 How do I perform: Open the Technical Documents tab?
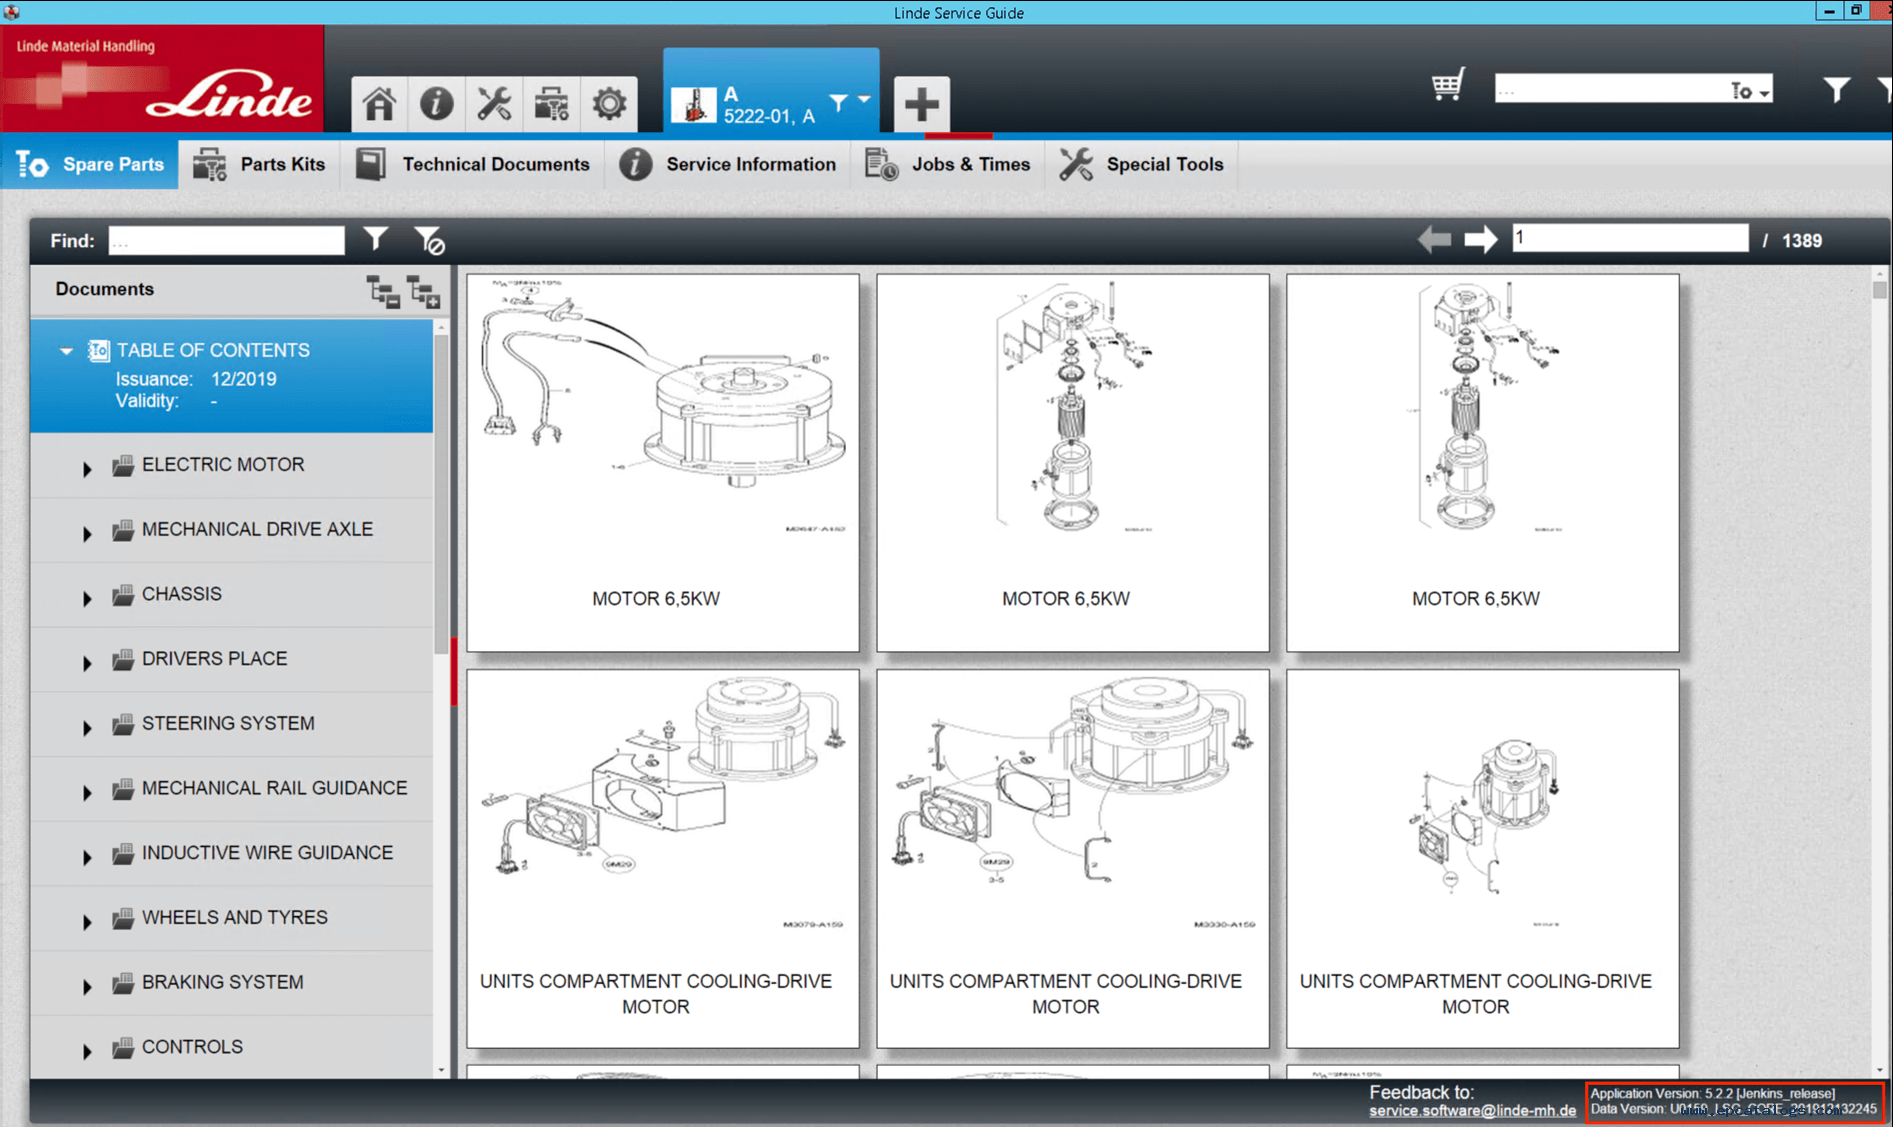pos(473,164)
